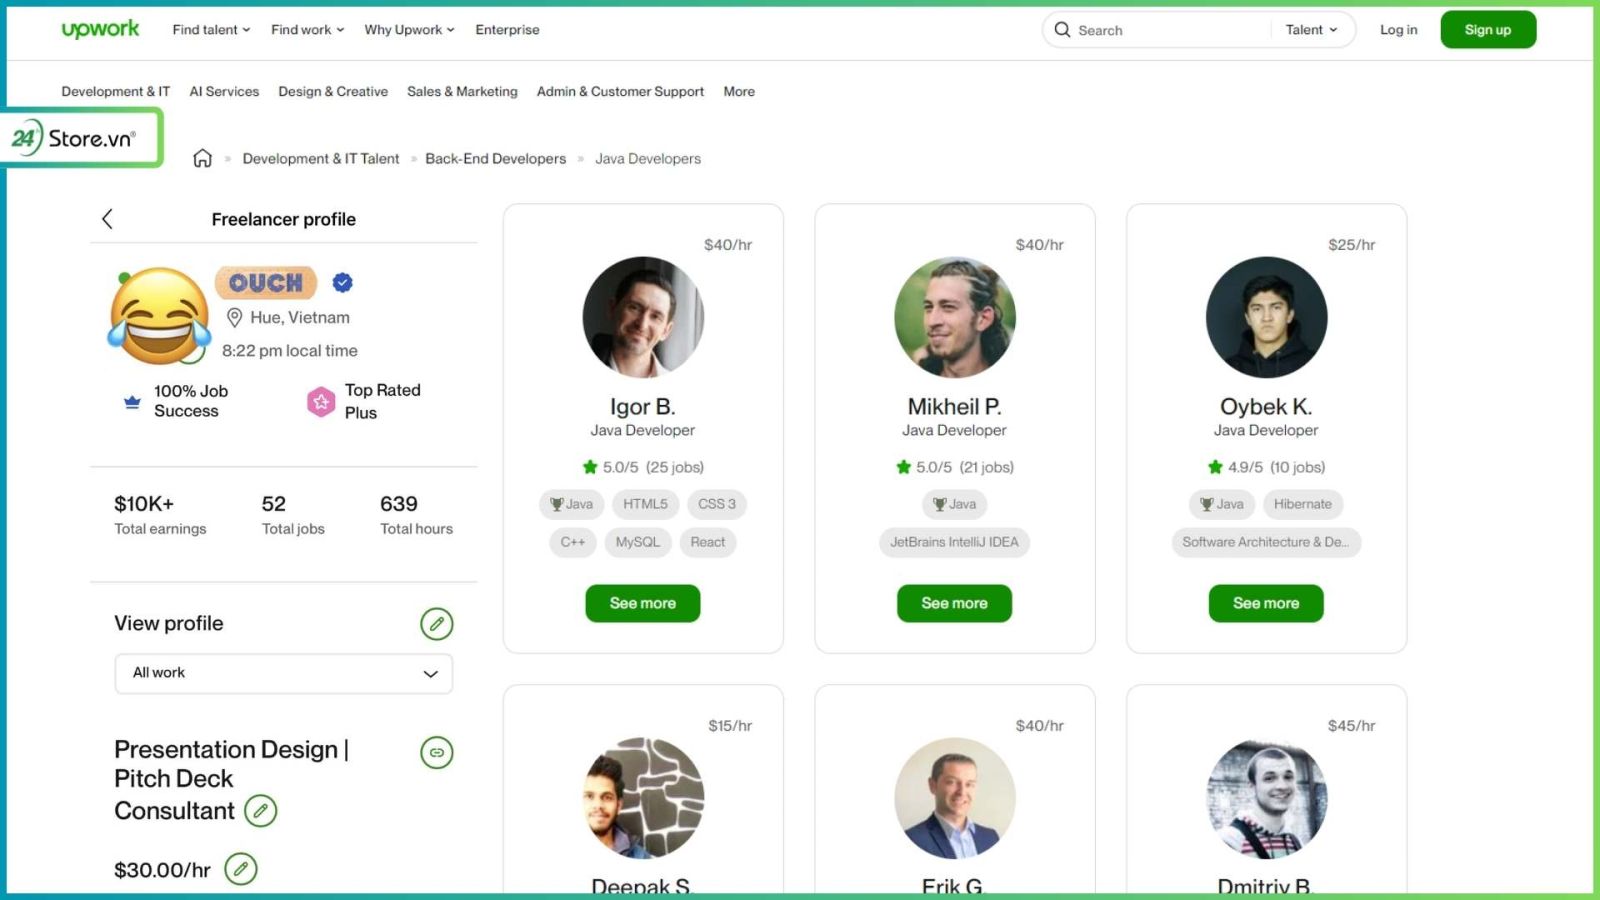Open Development & IT Talent breadcrumb
This screenshot has width=1600, height=900.
[321, 158]
